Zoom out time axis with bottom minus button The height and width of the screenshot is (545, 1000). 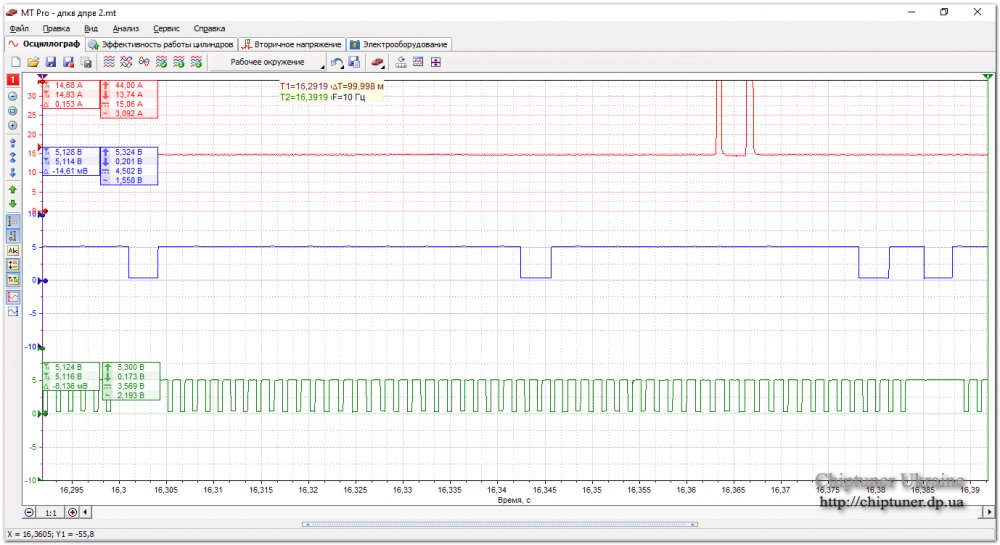coord(29,512)
